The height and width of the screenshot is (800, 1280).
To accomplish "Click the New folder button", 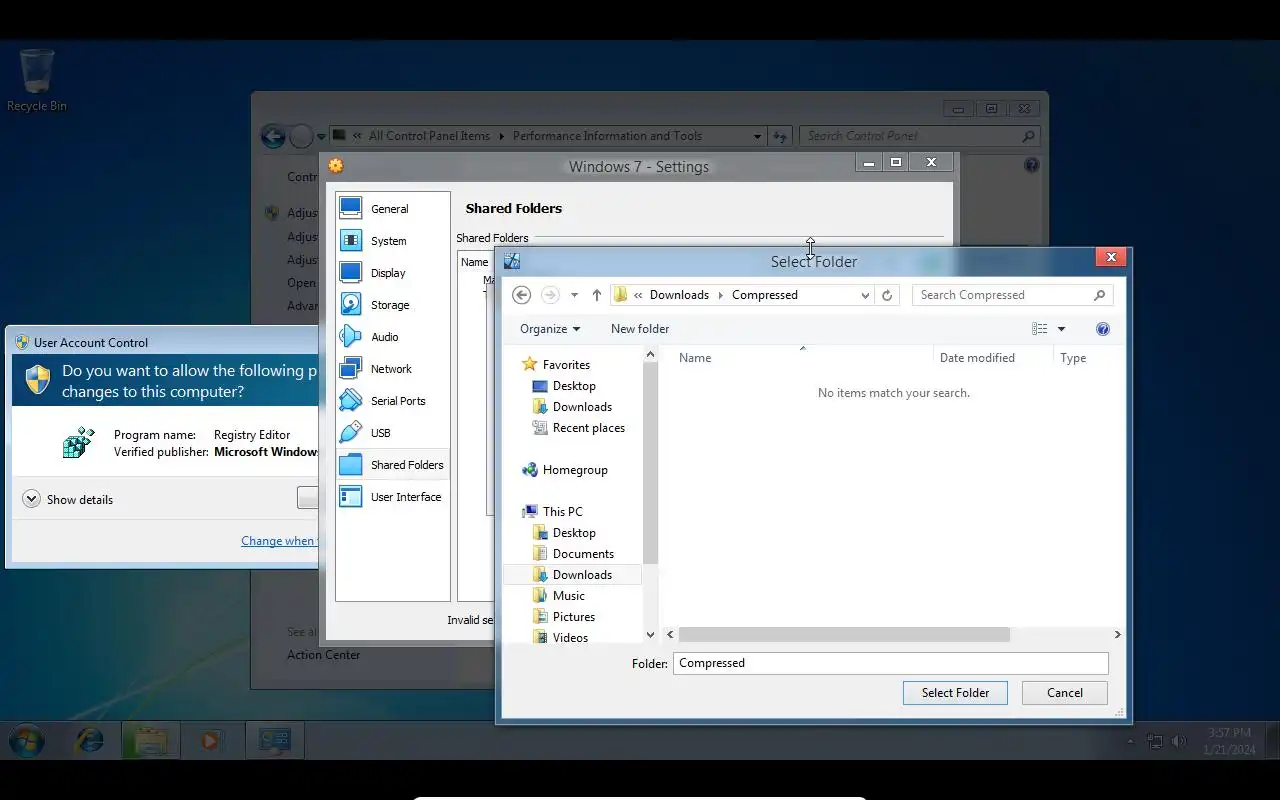I will (x=640, y=329).
